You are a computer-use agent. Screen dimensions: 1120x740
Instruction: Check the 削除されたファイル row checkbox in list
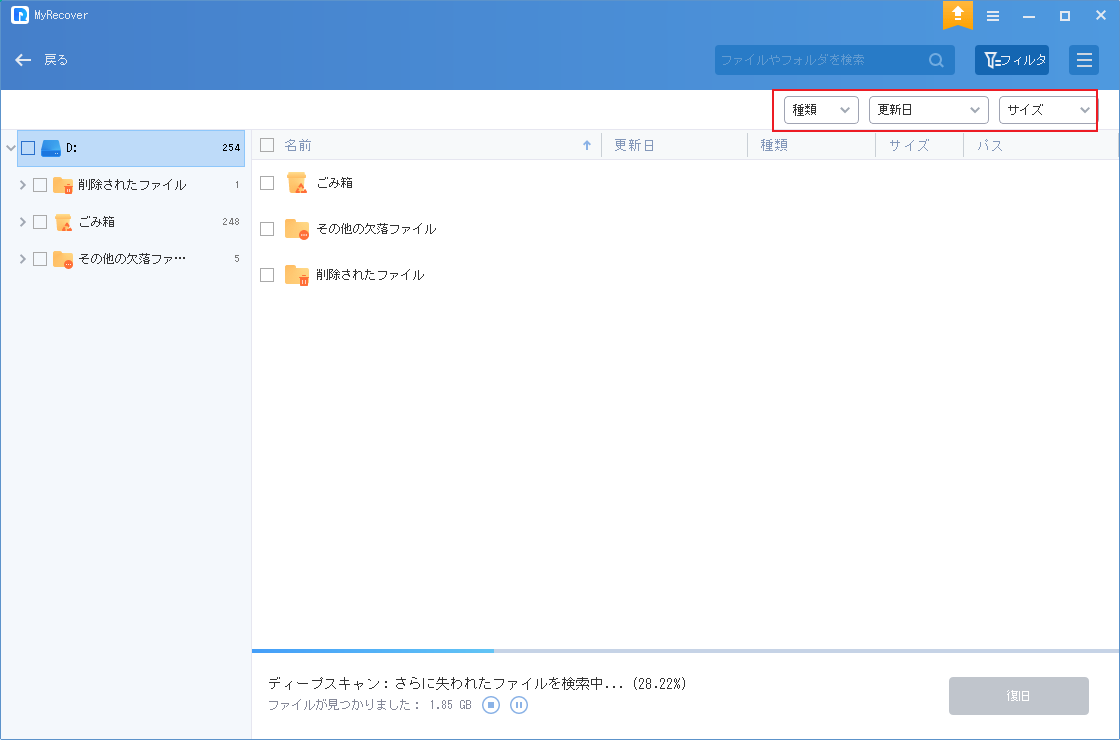(x=267, y=275)
